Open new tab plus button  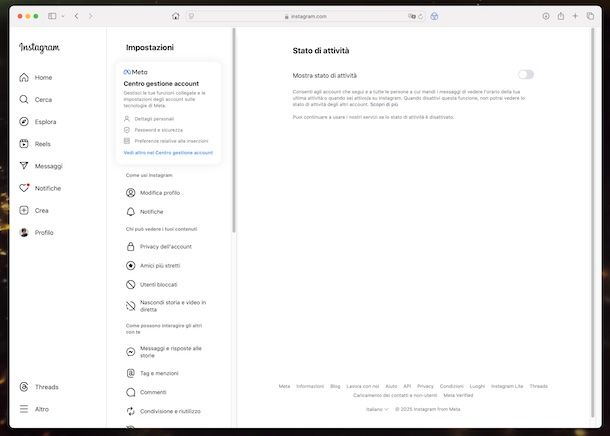pyautogui.click(x=575, y=16)
